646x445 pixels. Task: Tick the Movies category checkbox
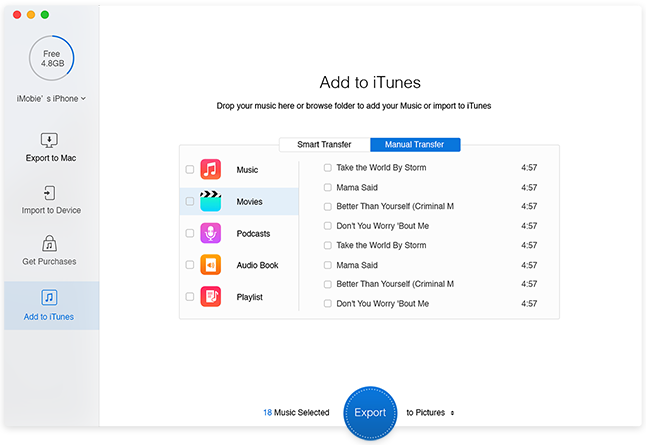coord(190,201)
